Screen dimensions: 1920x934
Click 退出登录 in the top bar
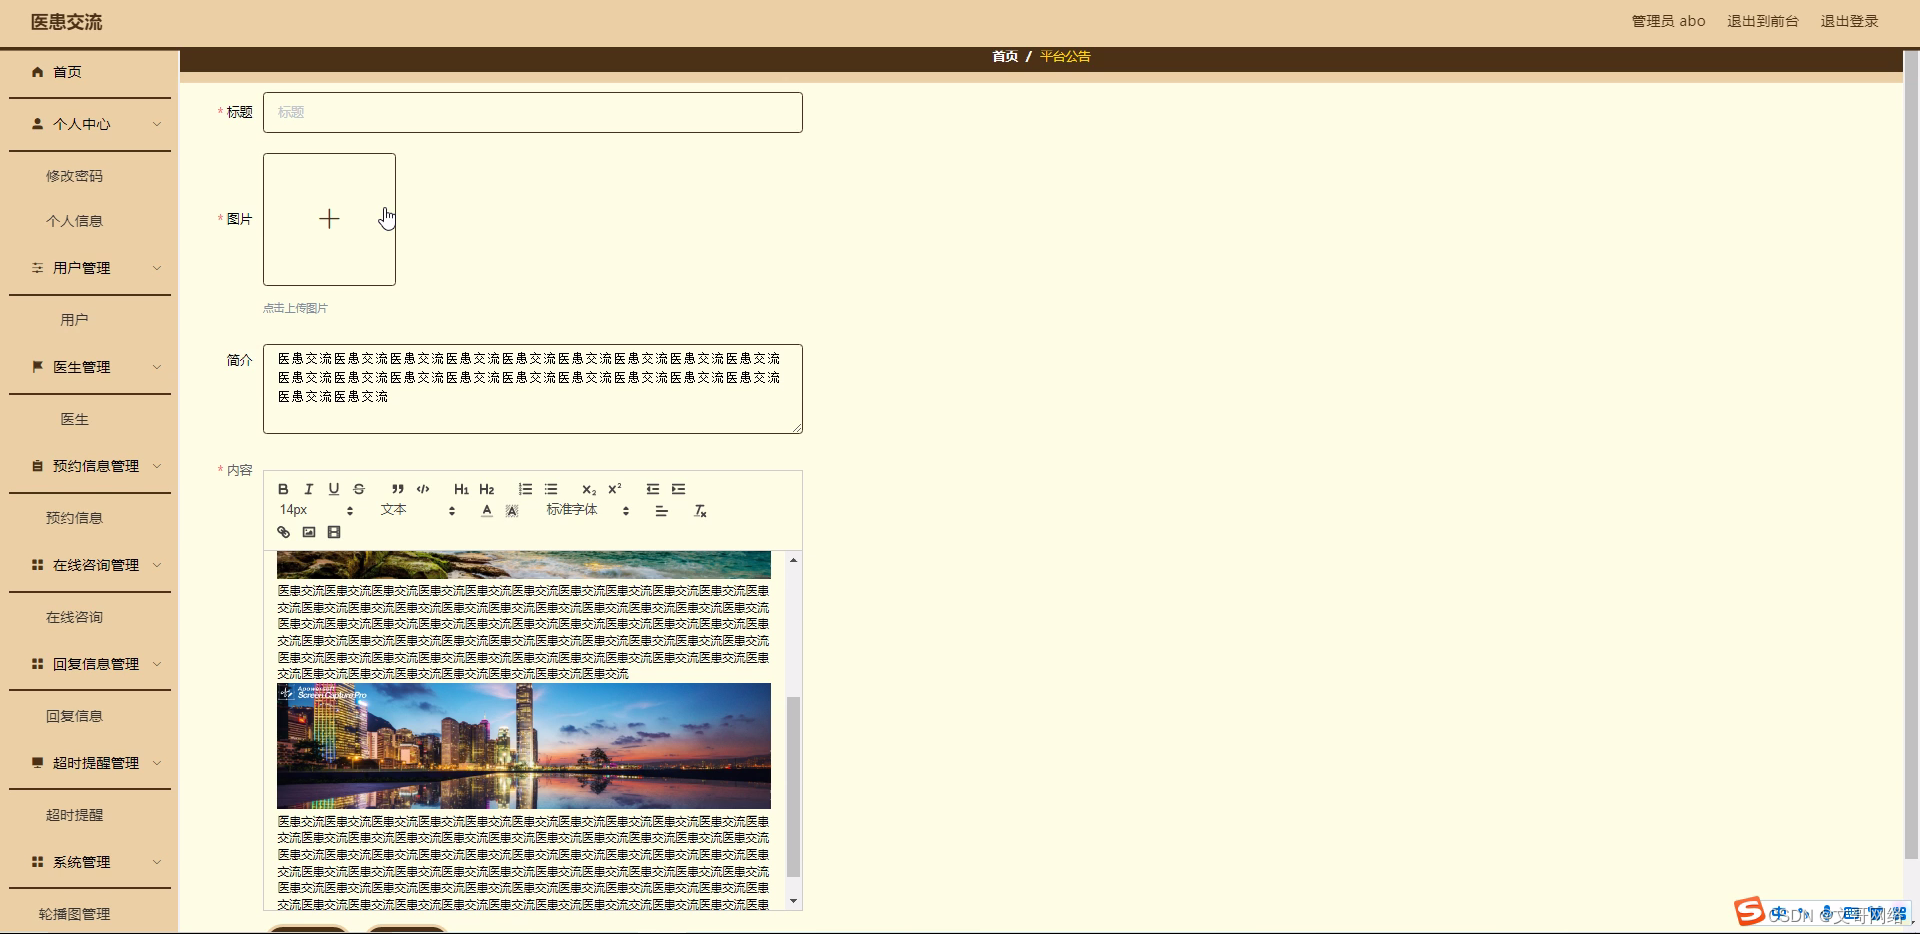[x=1848, y=20]
